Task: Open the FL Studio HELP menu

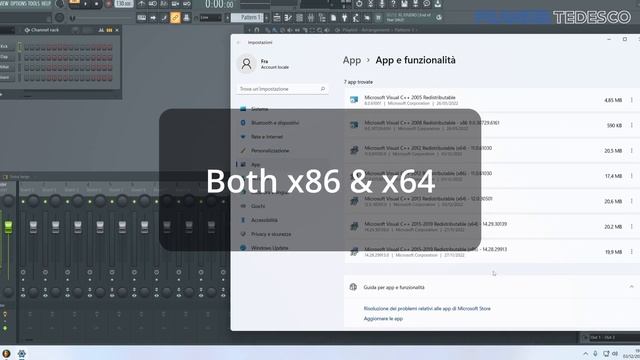Action: (47, 4)
